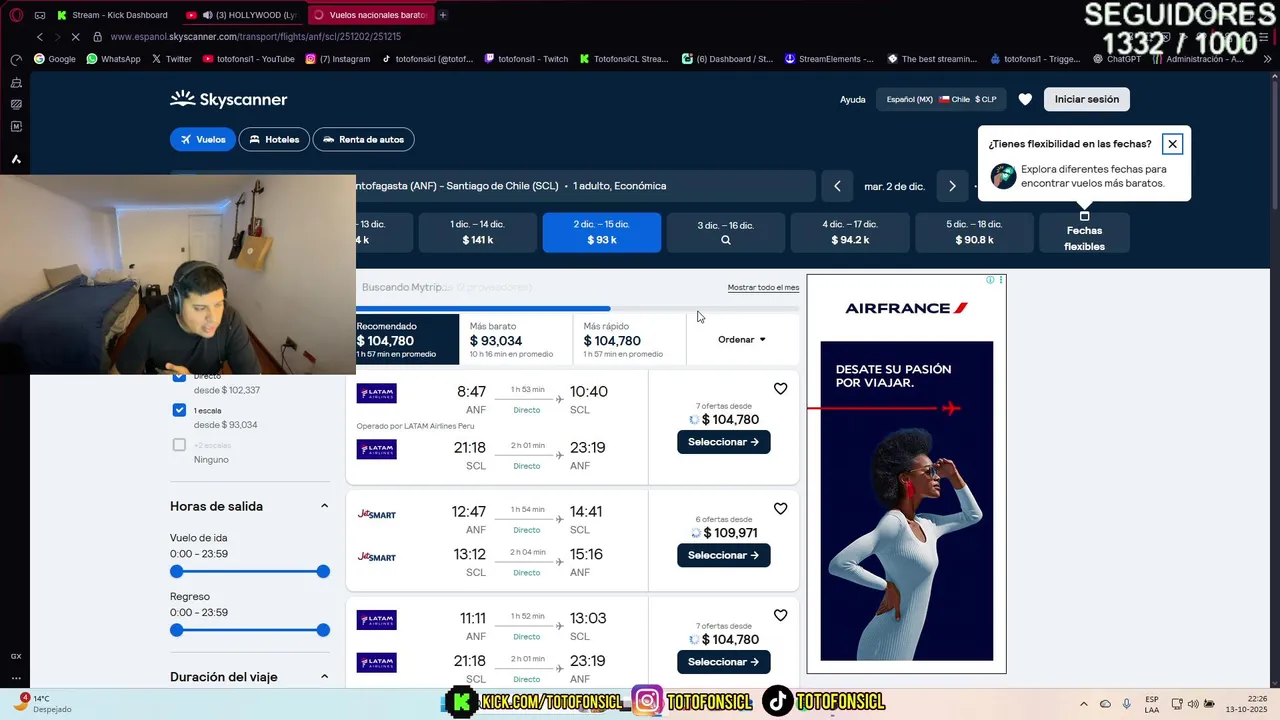
Task: Open the Google bookmark
Action: point(55,59)
